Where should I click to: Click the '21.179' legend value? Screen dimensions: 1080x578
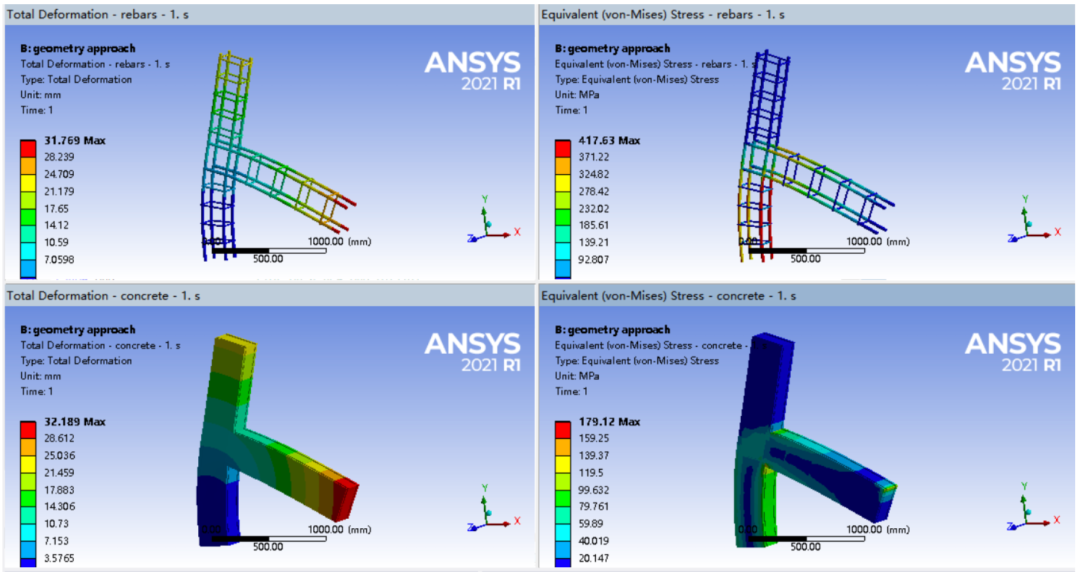point(59,192)
